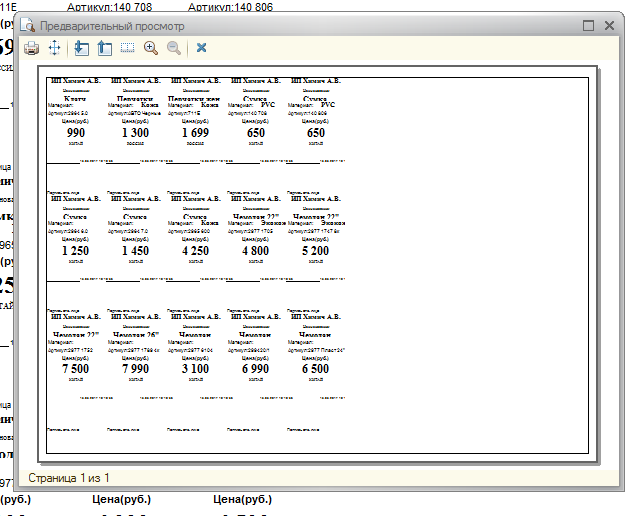Select the 5 200 suitcase price tag
The image size is (638, 516).
(315, 251)
